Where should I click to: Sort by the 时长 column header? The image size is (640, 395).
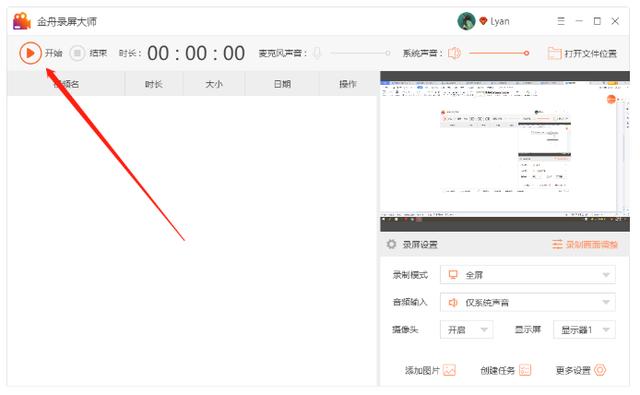(154, 84)
